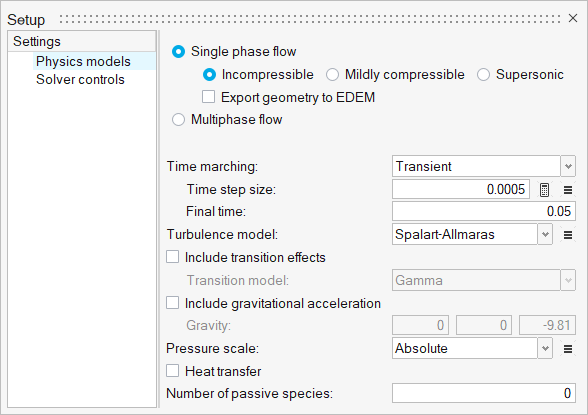Select the Multiphase flow radio button
588x415 pixels.
(x=178, y=120)
